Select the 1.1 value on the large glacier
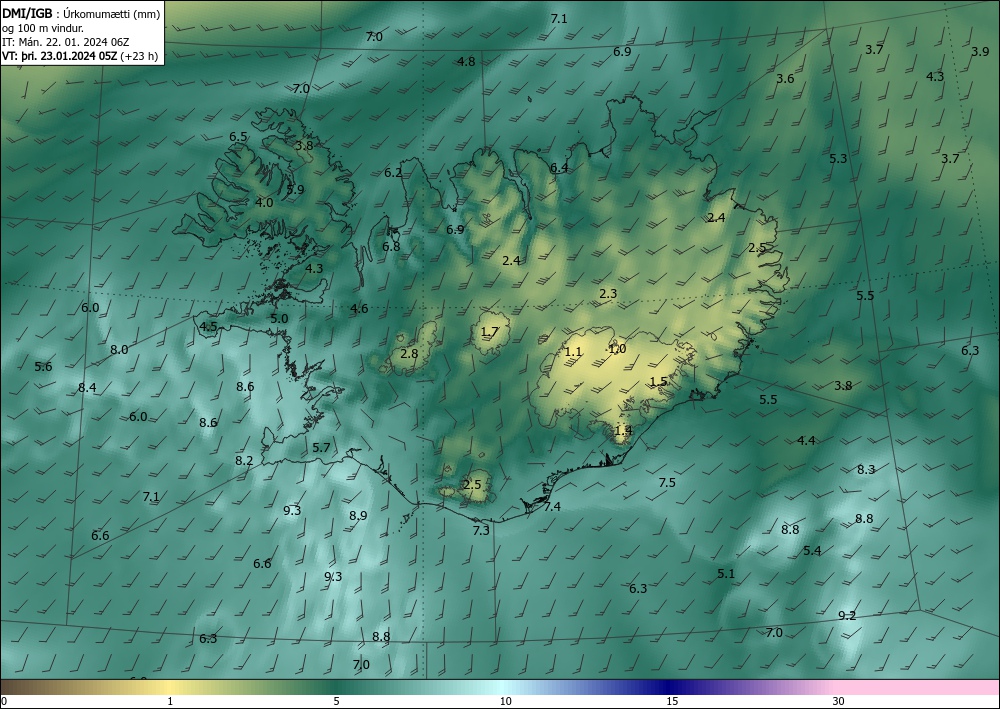 pos(573,351)
